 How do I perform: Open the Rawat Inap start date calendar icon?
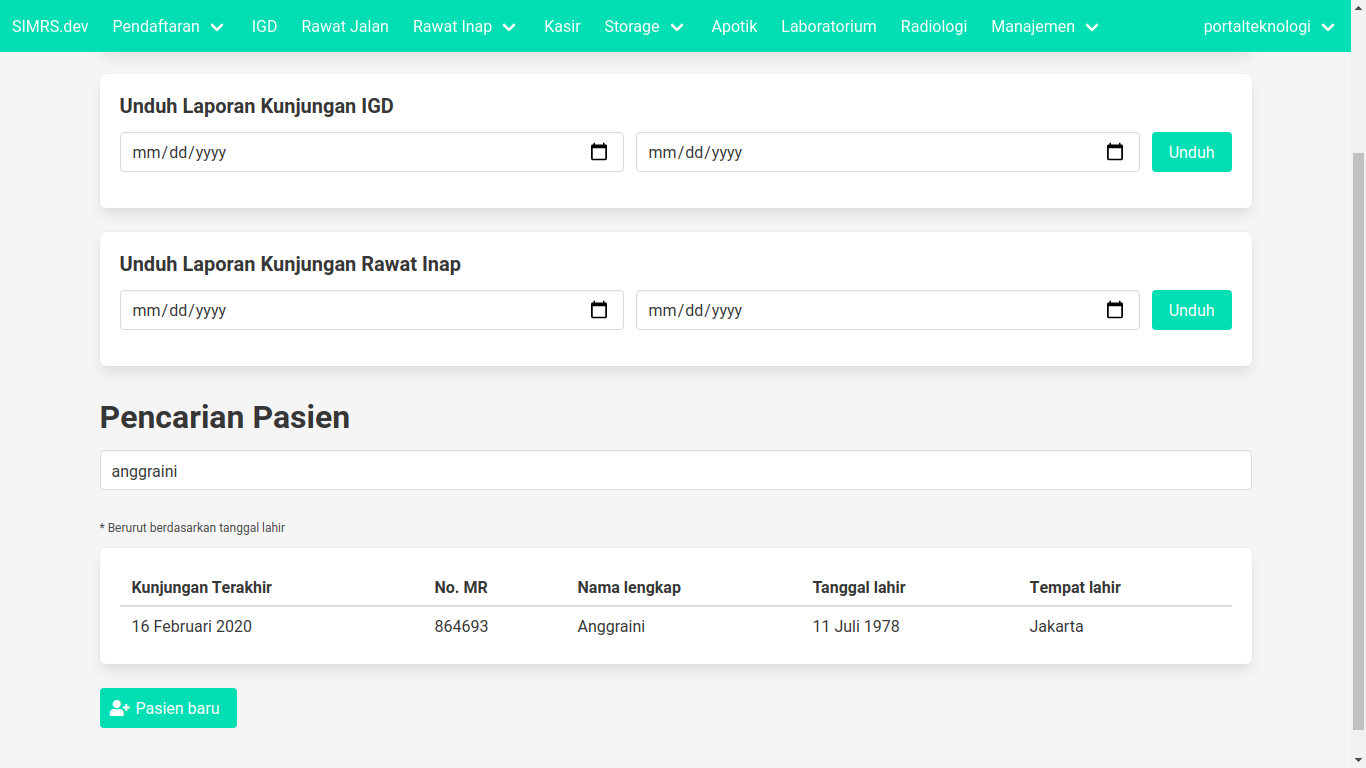599,310
